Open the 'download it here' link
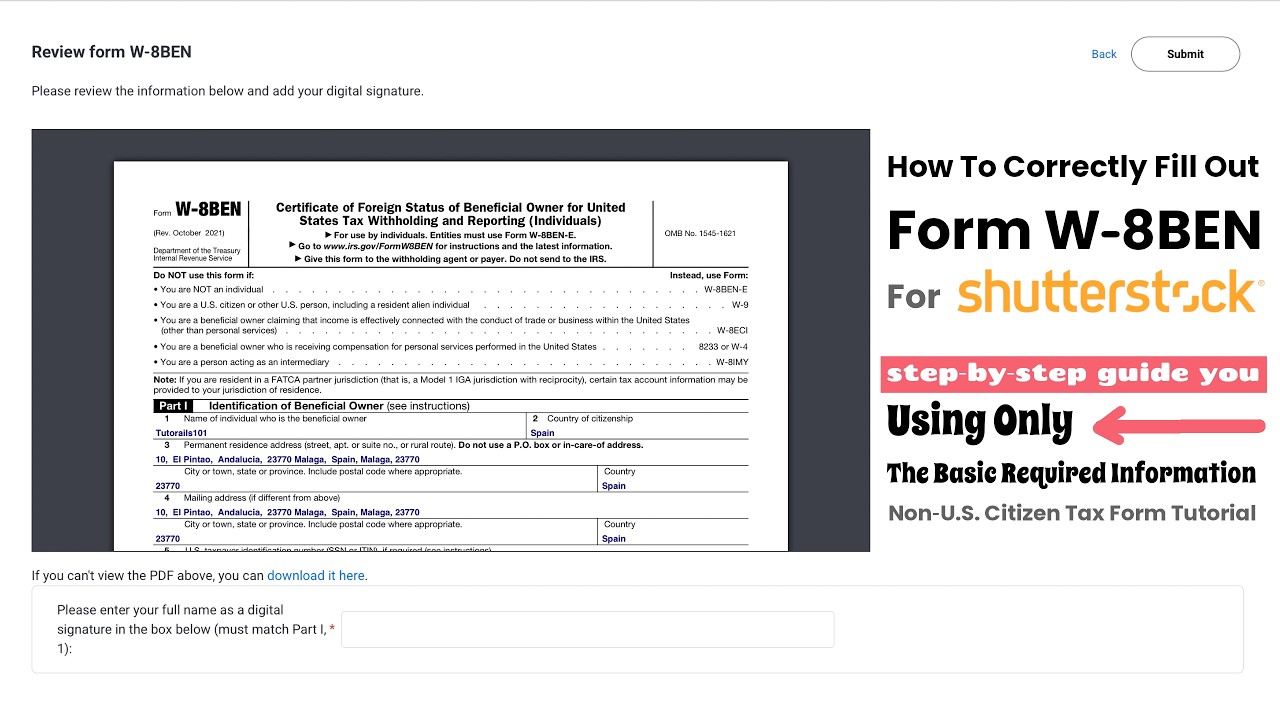This screenshot has width=1280, height=720. pos(315,576)
